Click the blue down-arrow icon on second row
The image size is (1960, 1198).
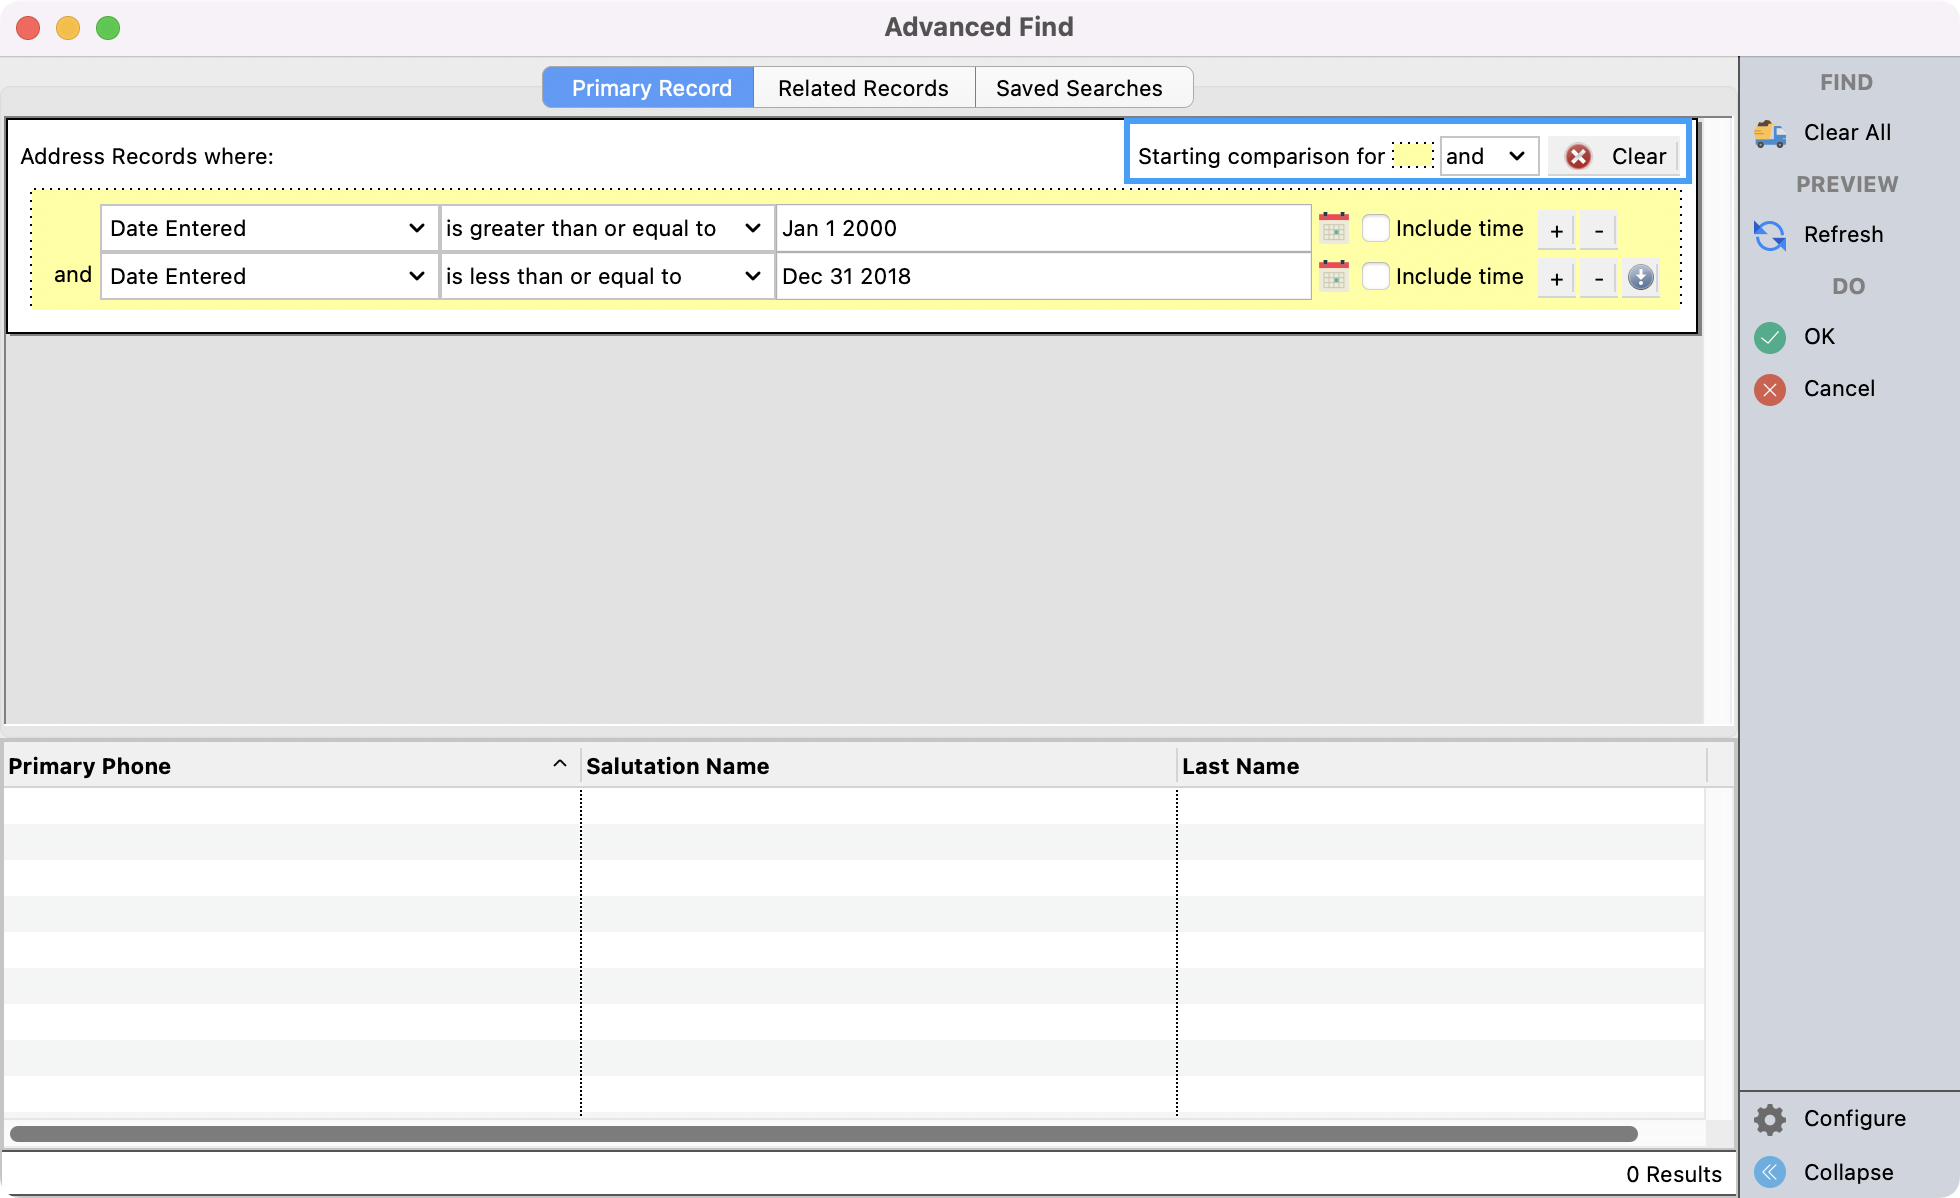(1641, 277)
